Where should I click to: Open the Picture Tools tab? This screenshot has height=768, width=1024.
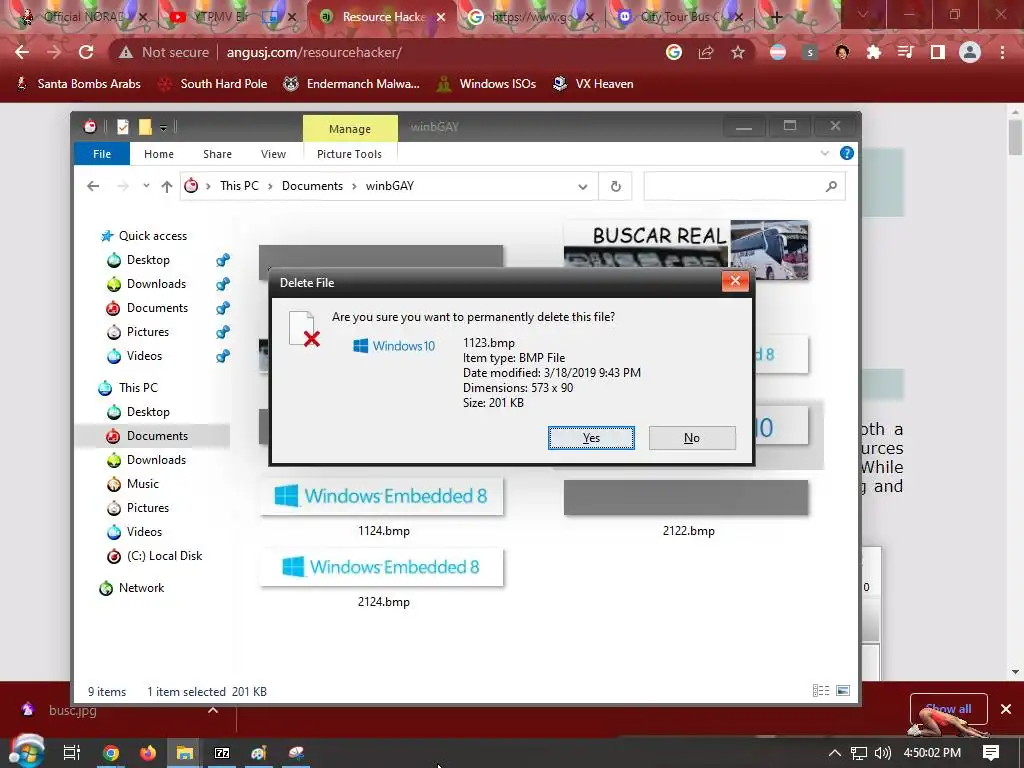349,154
